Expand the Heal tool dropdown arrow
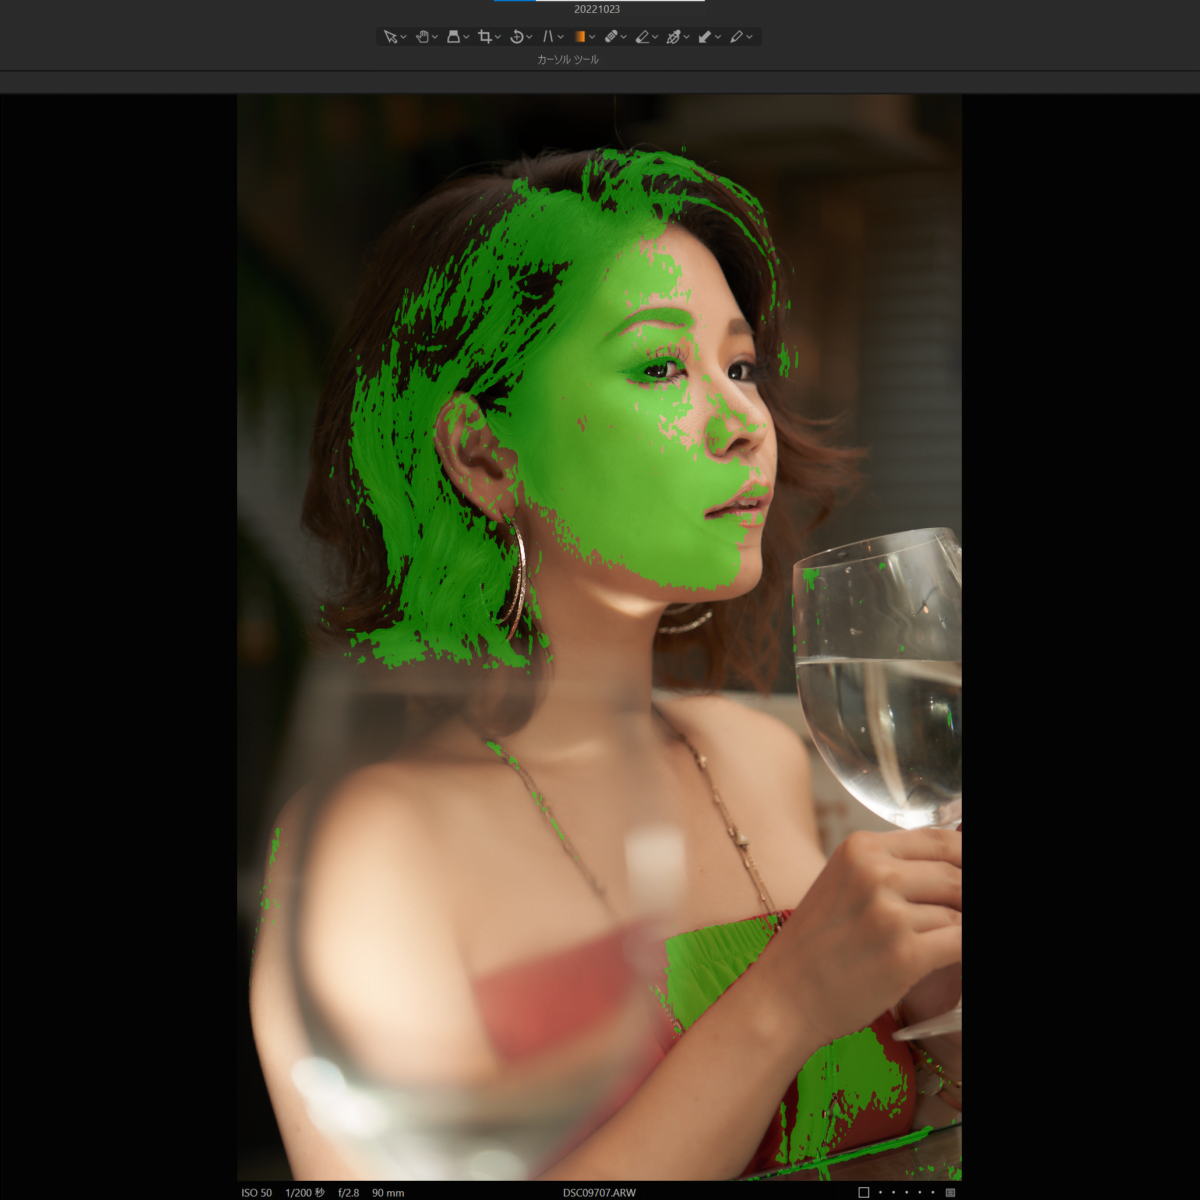Image resolution: width=1200 pixels, height=1200 pixels. (x=624, y=38)
